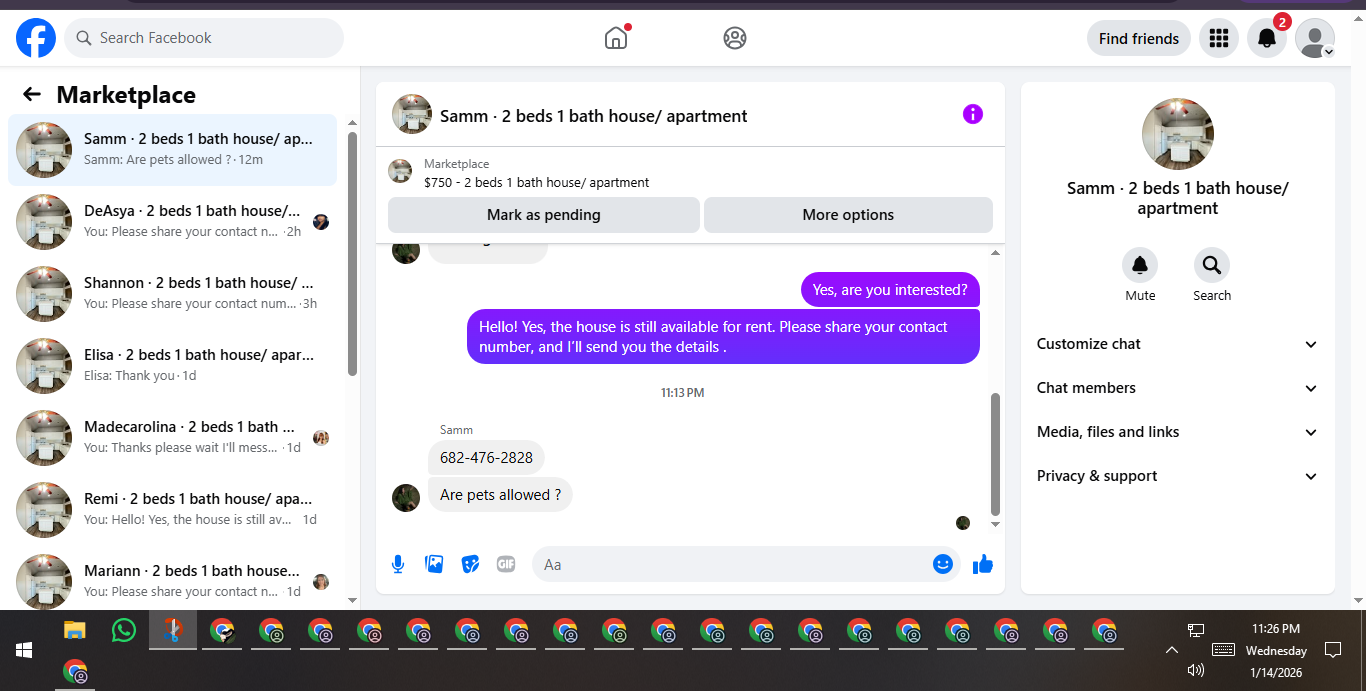The height and width of the screenshot is (691, 1366).
Task: Attach a photo using the image icon
Action: 434,564
